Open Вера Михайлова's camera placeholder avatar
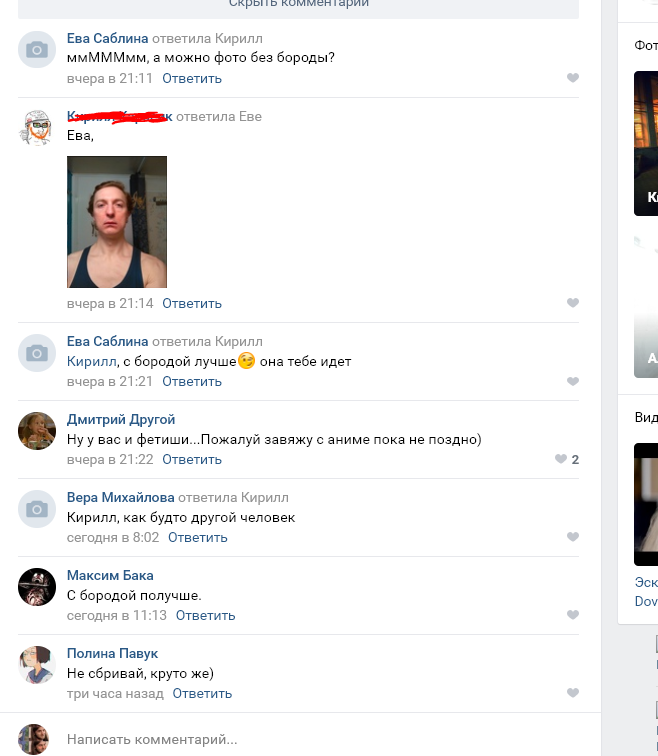 37,509
